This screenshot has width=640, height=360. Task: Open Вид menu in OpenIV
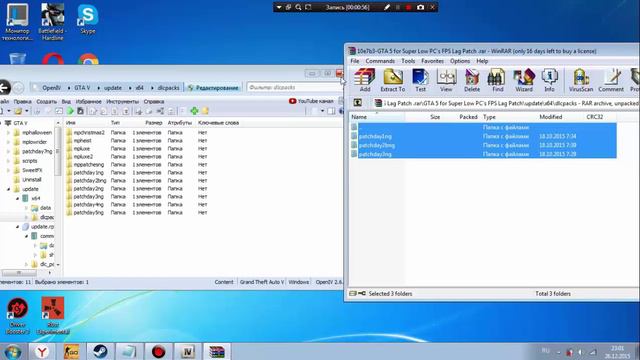tap(66, 101)
